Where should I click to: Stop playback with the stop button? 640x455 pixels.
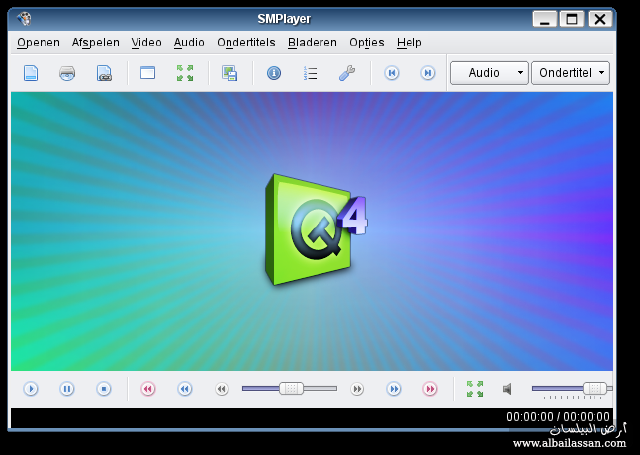(x=104, y=389)
